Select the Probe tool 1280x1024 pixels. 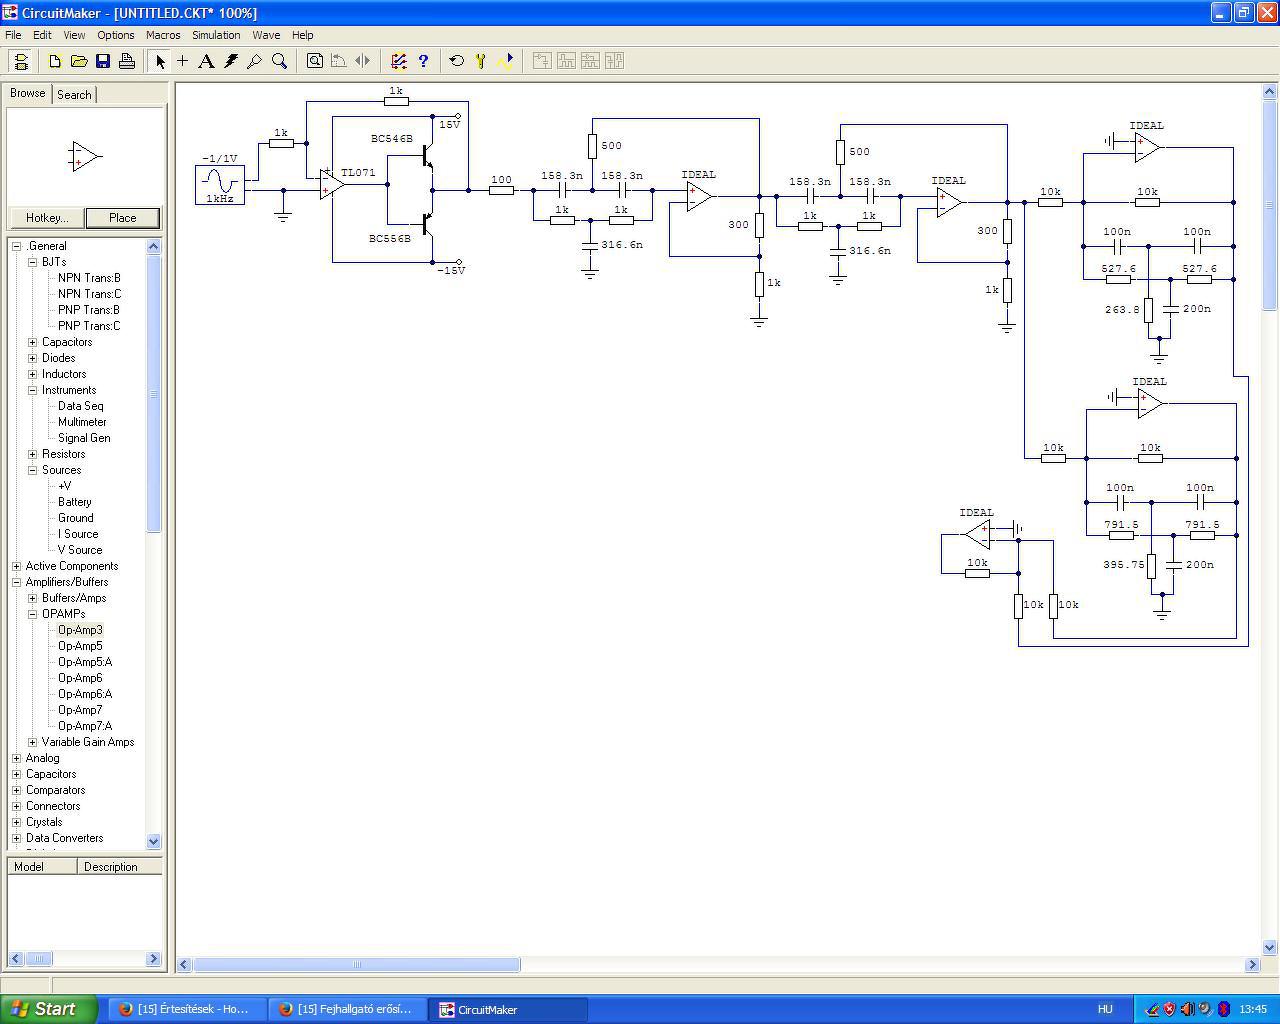coord(255,61)
